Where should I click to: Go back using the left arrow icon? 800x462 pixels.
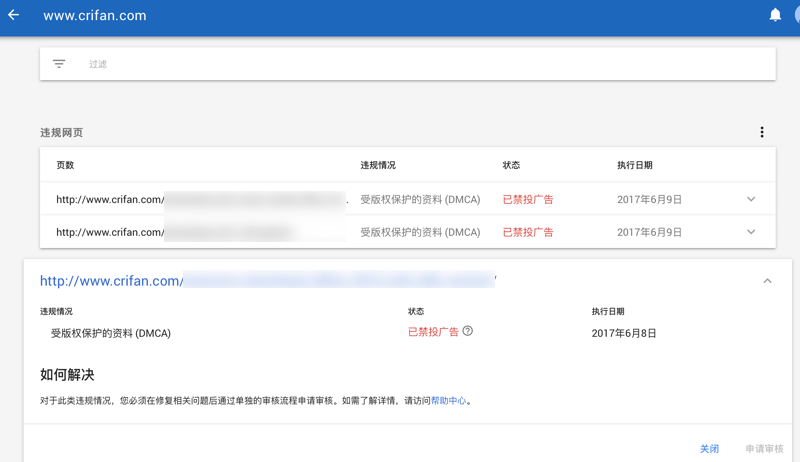(x=14, y=15)
